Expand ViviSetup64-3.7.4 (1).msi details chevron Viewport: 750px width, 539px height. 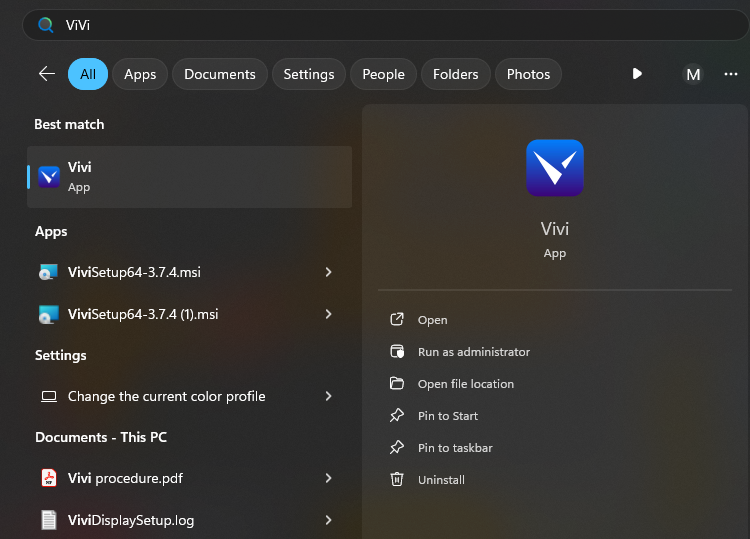[328, 314]
